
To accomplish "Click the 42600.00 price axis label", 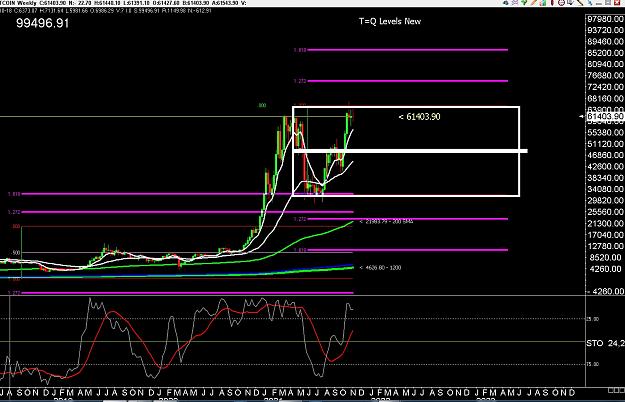I will click(x=605, y=167).
